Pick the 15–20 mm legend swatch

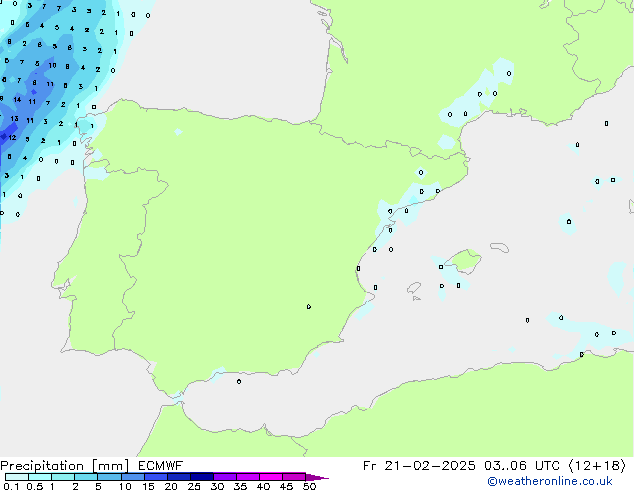(x=155, y=477)
